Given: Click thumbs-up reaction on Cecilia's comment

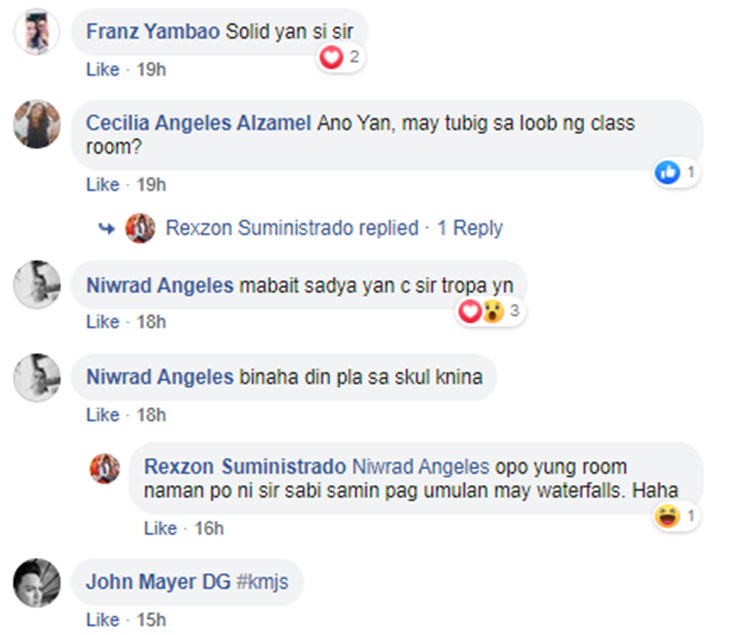Looking at the screenshot, I should pyautogui.click(x=667, y=172).
